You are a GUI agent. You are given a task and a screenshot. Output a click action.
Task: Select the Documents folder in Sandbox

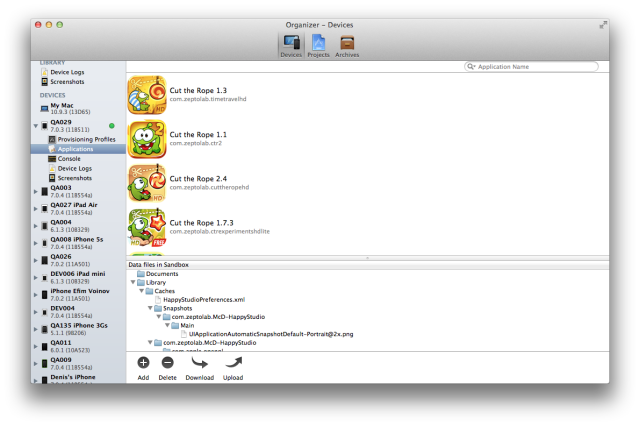(158, 274)
